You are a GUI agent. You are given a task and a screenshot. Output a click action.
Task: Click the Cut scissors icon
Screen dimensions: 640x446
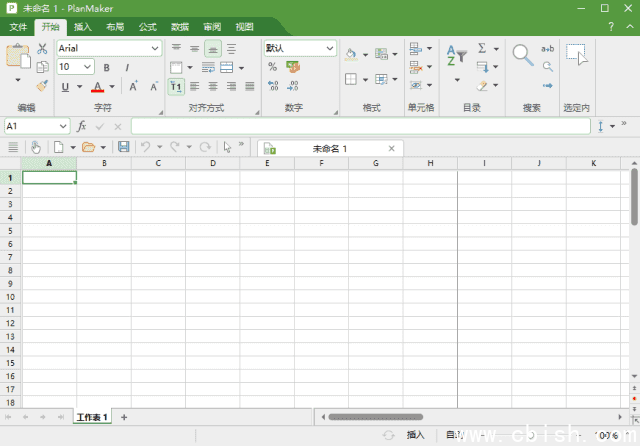click(x=42, y=49)
